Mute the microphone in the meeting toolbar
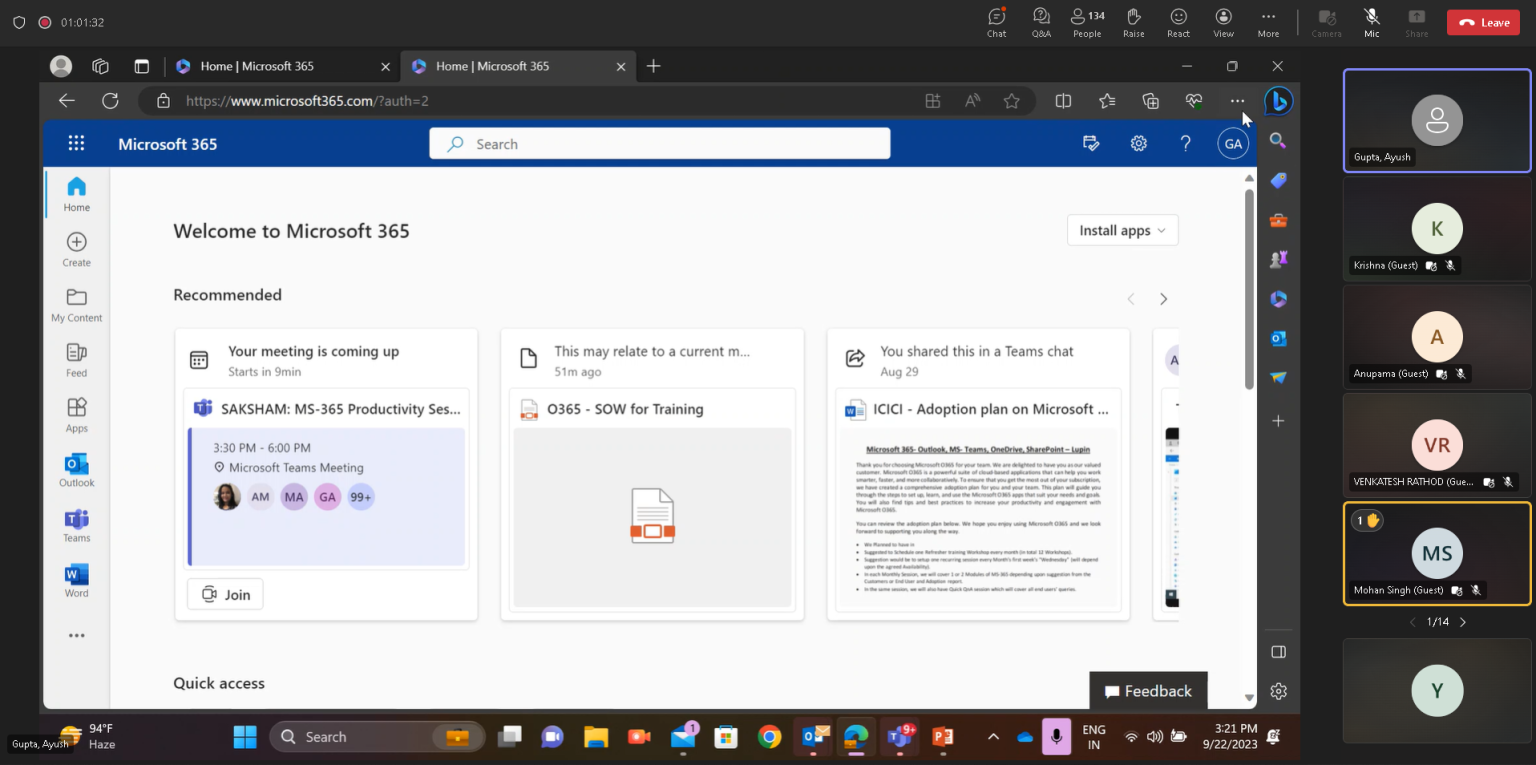 1371,22
